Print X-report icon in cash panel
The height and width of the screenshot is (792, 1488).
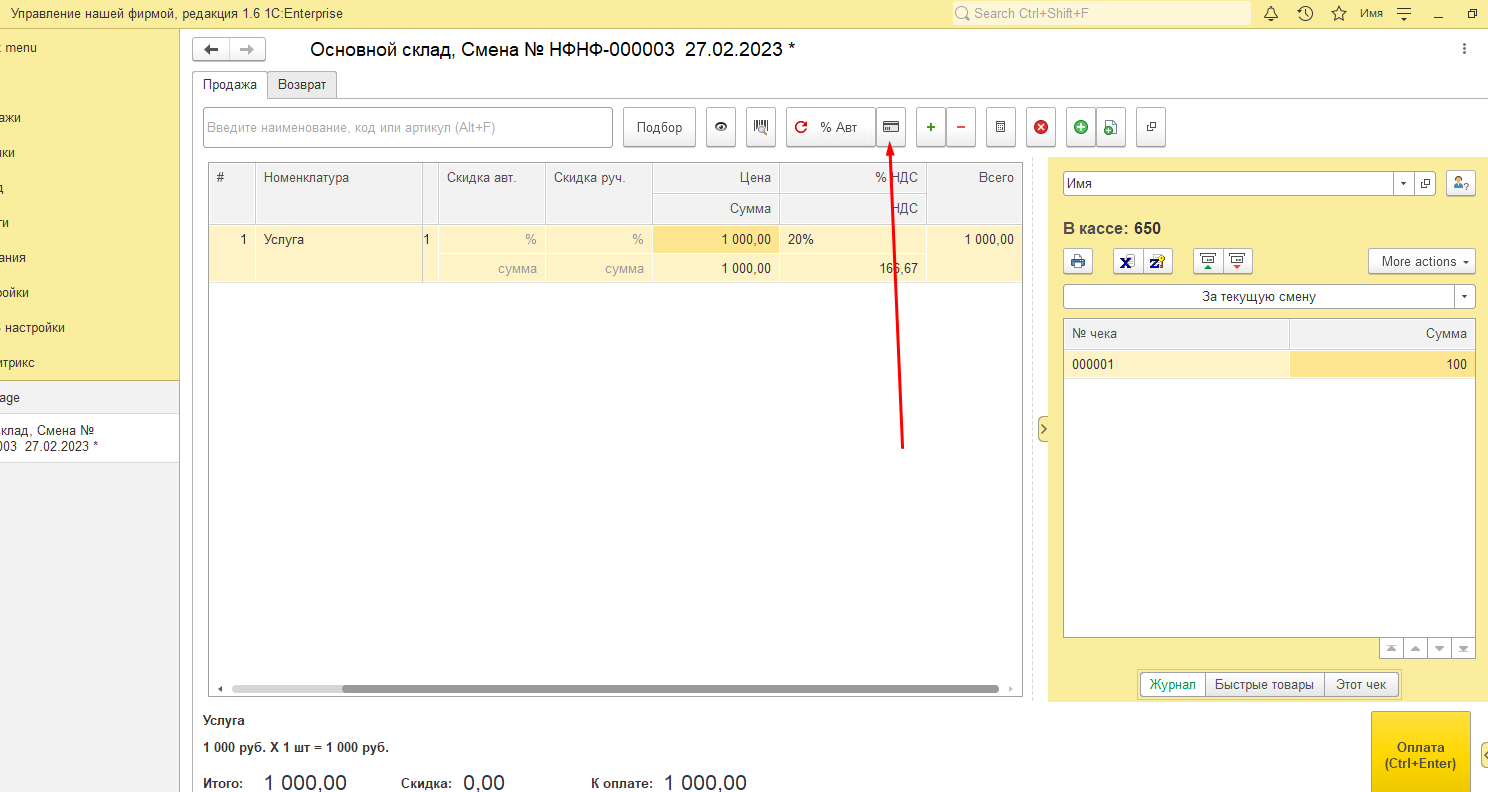[x=1127, y=261]
